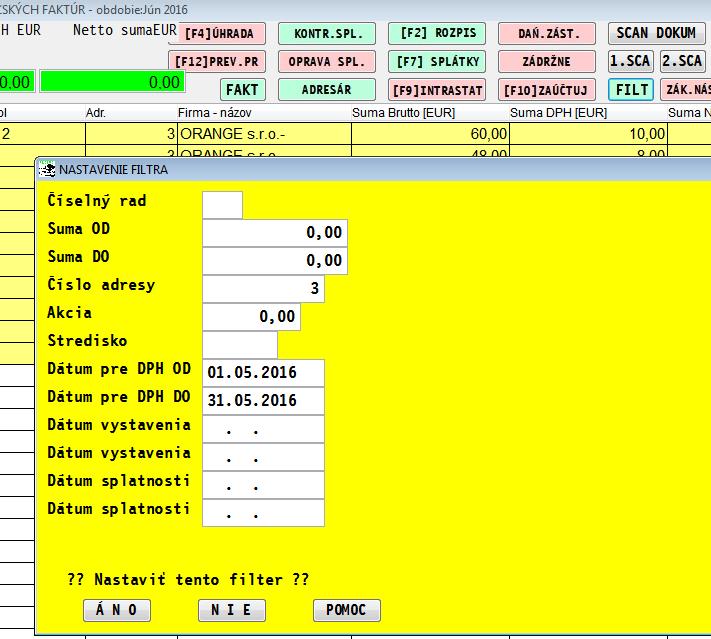
Task: Click the Číselný rad input field
Action: pyautogui.click(x=222, y=205)
